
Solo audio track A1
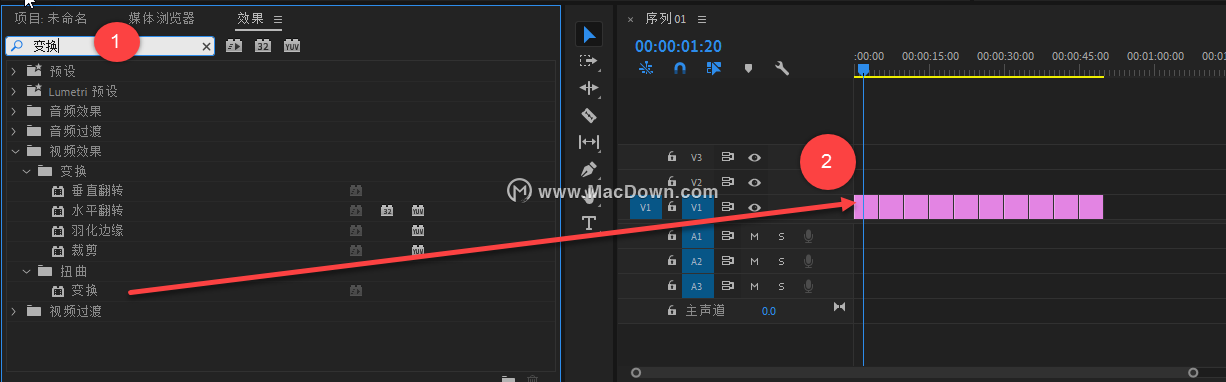pyautogui.click(x=781, y=236)
